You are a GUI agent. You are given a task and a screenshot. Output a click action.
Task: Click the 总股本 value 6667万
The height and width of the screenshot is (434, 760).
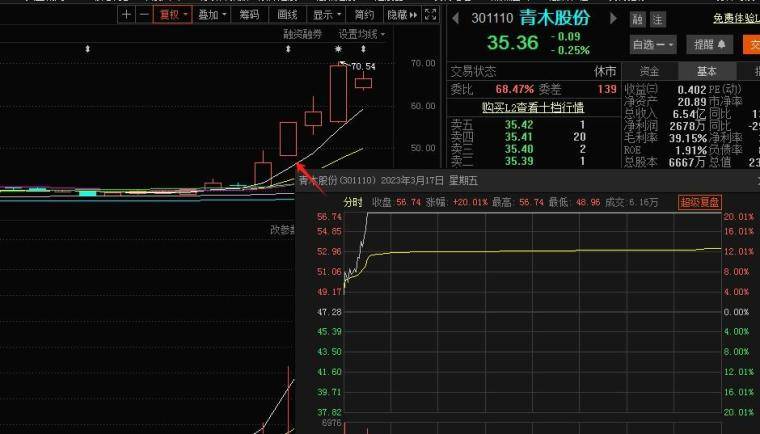(687, 162)
